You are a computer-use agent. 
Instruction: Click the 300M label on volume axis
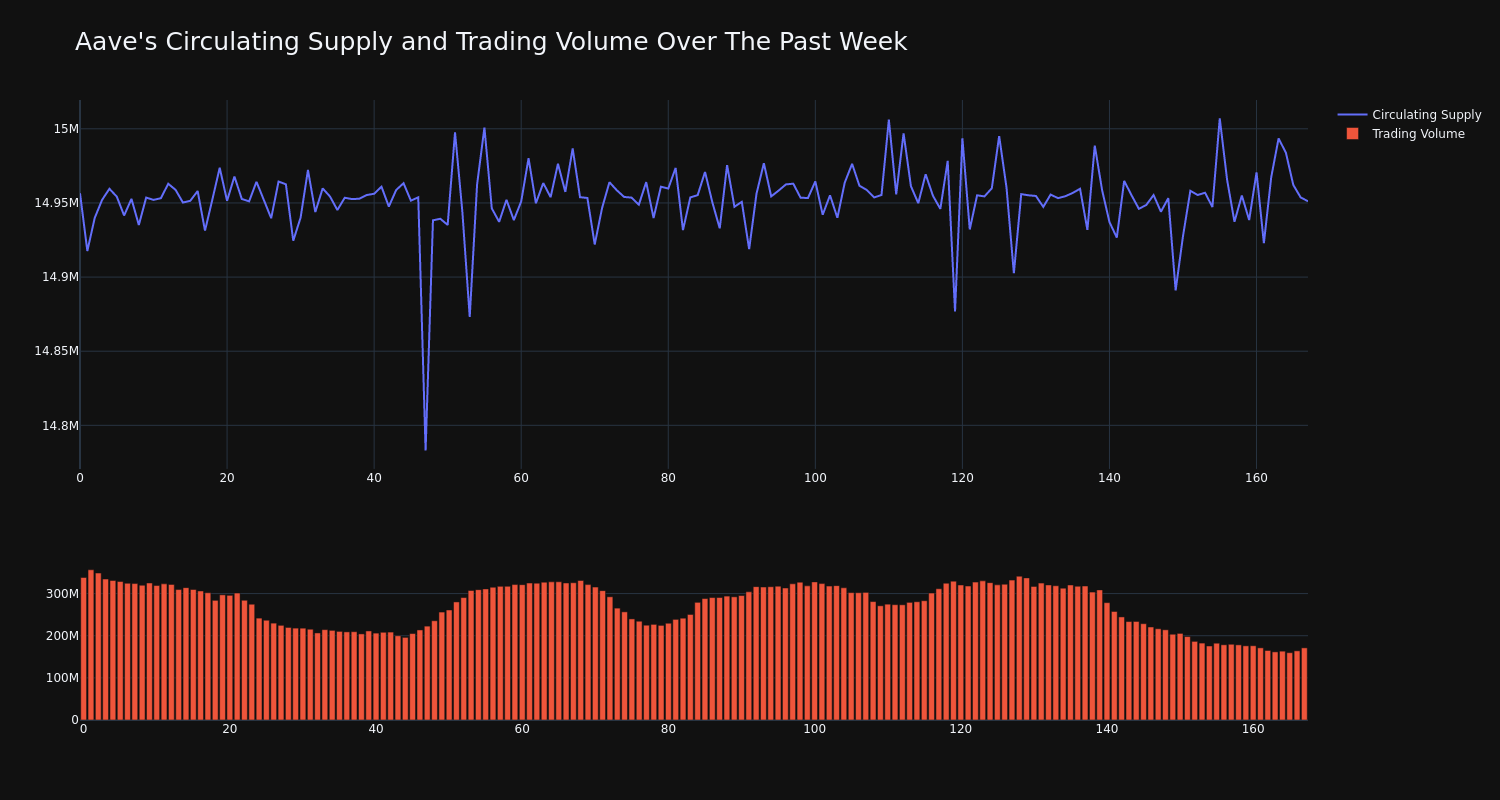point(61,594)
